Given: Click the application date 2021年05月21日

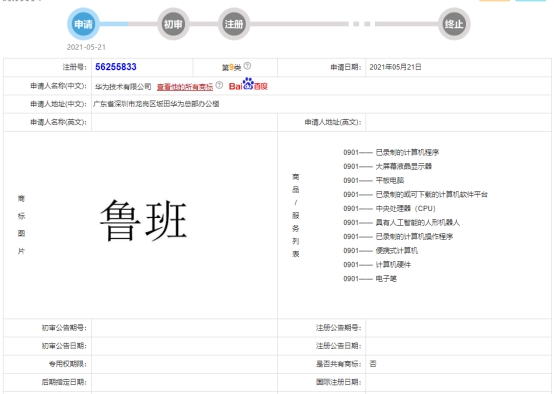Looking at the screenshot, I should 395,67.
